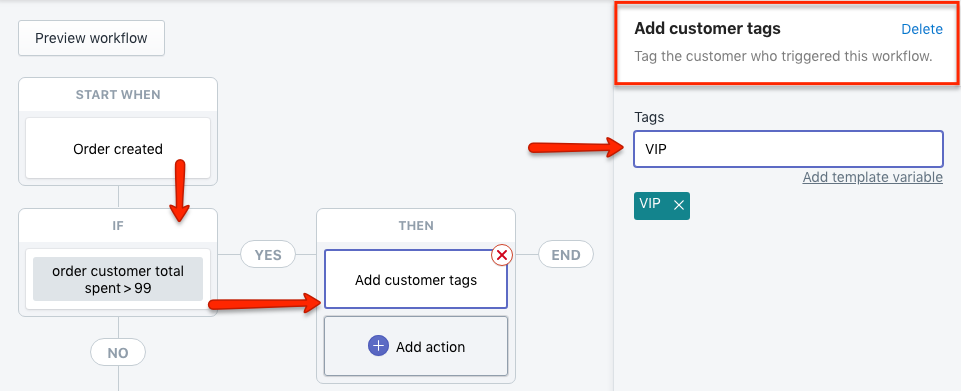The width and height of the screenshot is (961, 391).
Task: Select the Add customer tags action card
Action: point(416,279)
